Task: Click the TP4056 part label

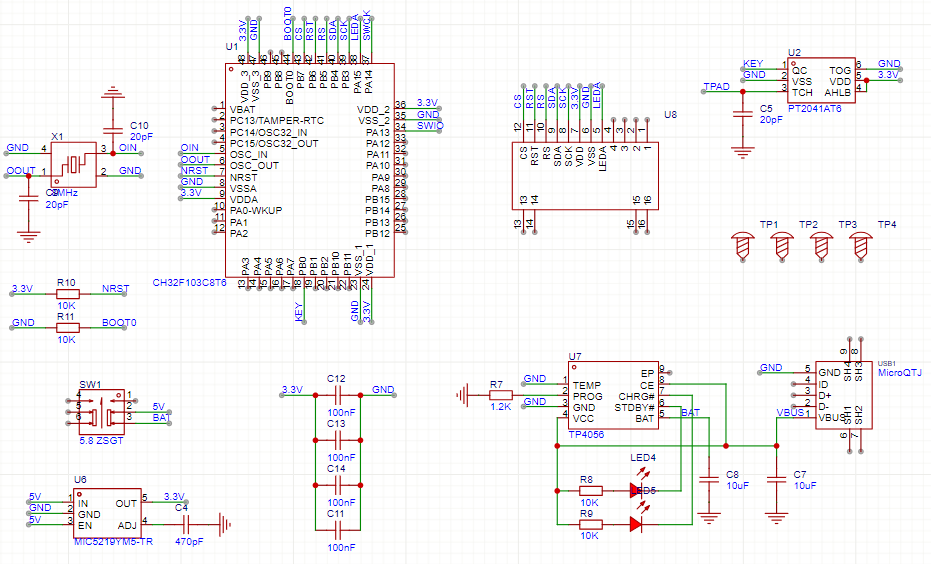Action: pyautogui.click(x=586, y=435)
